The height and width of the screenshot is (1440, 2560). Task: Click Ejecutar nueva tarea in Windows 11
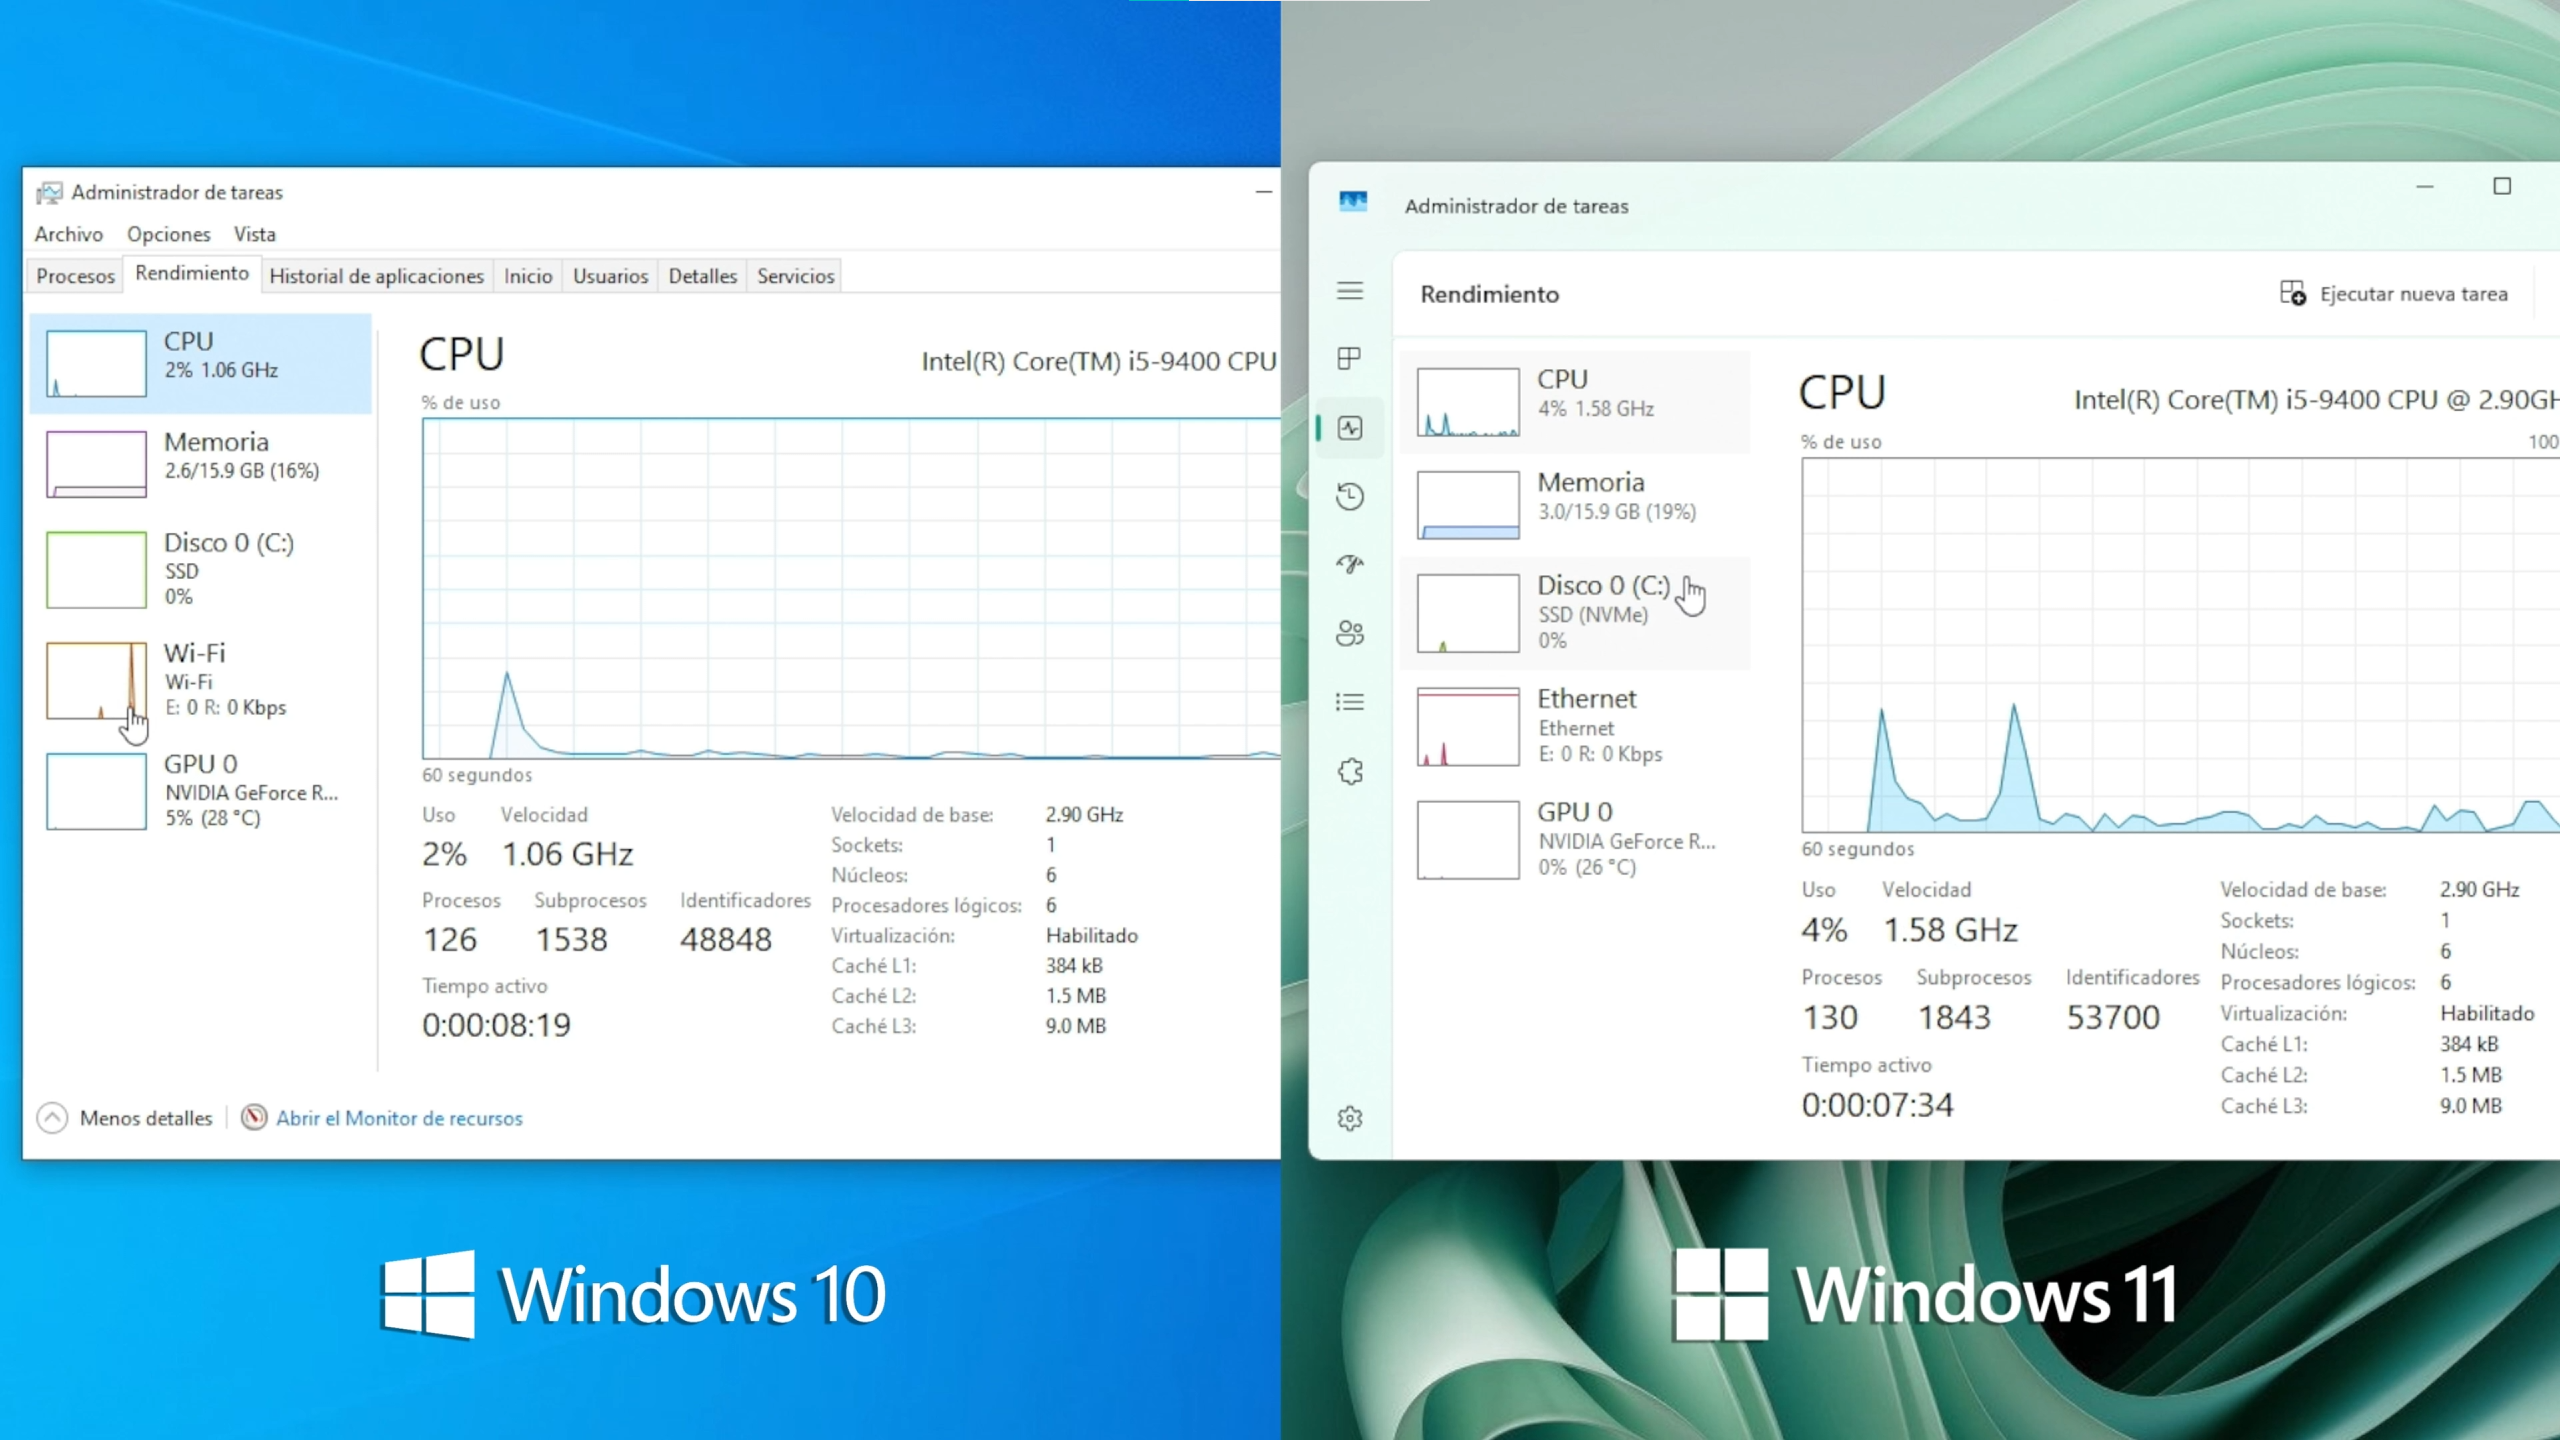2394,294
